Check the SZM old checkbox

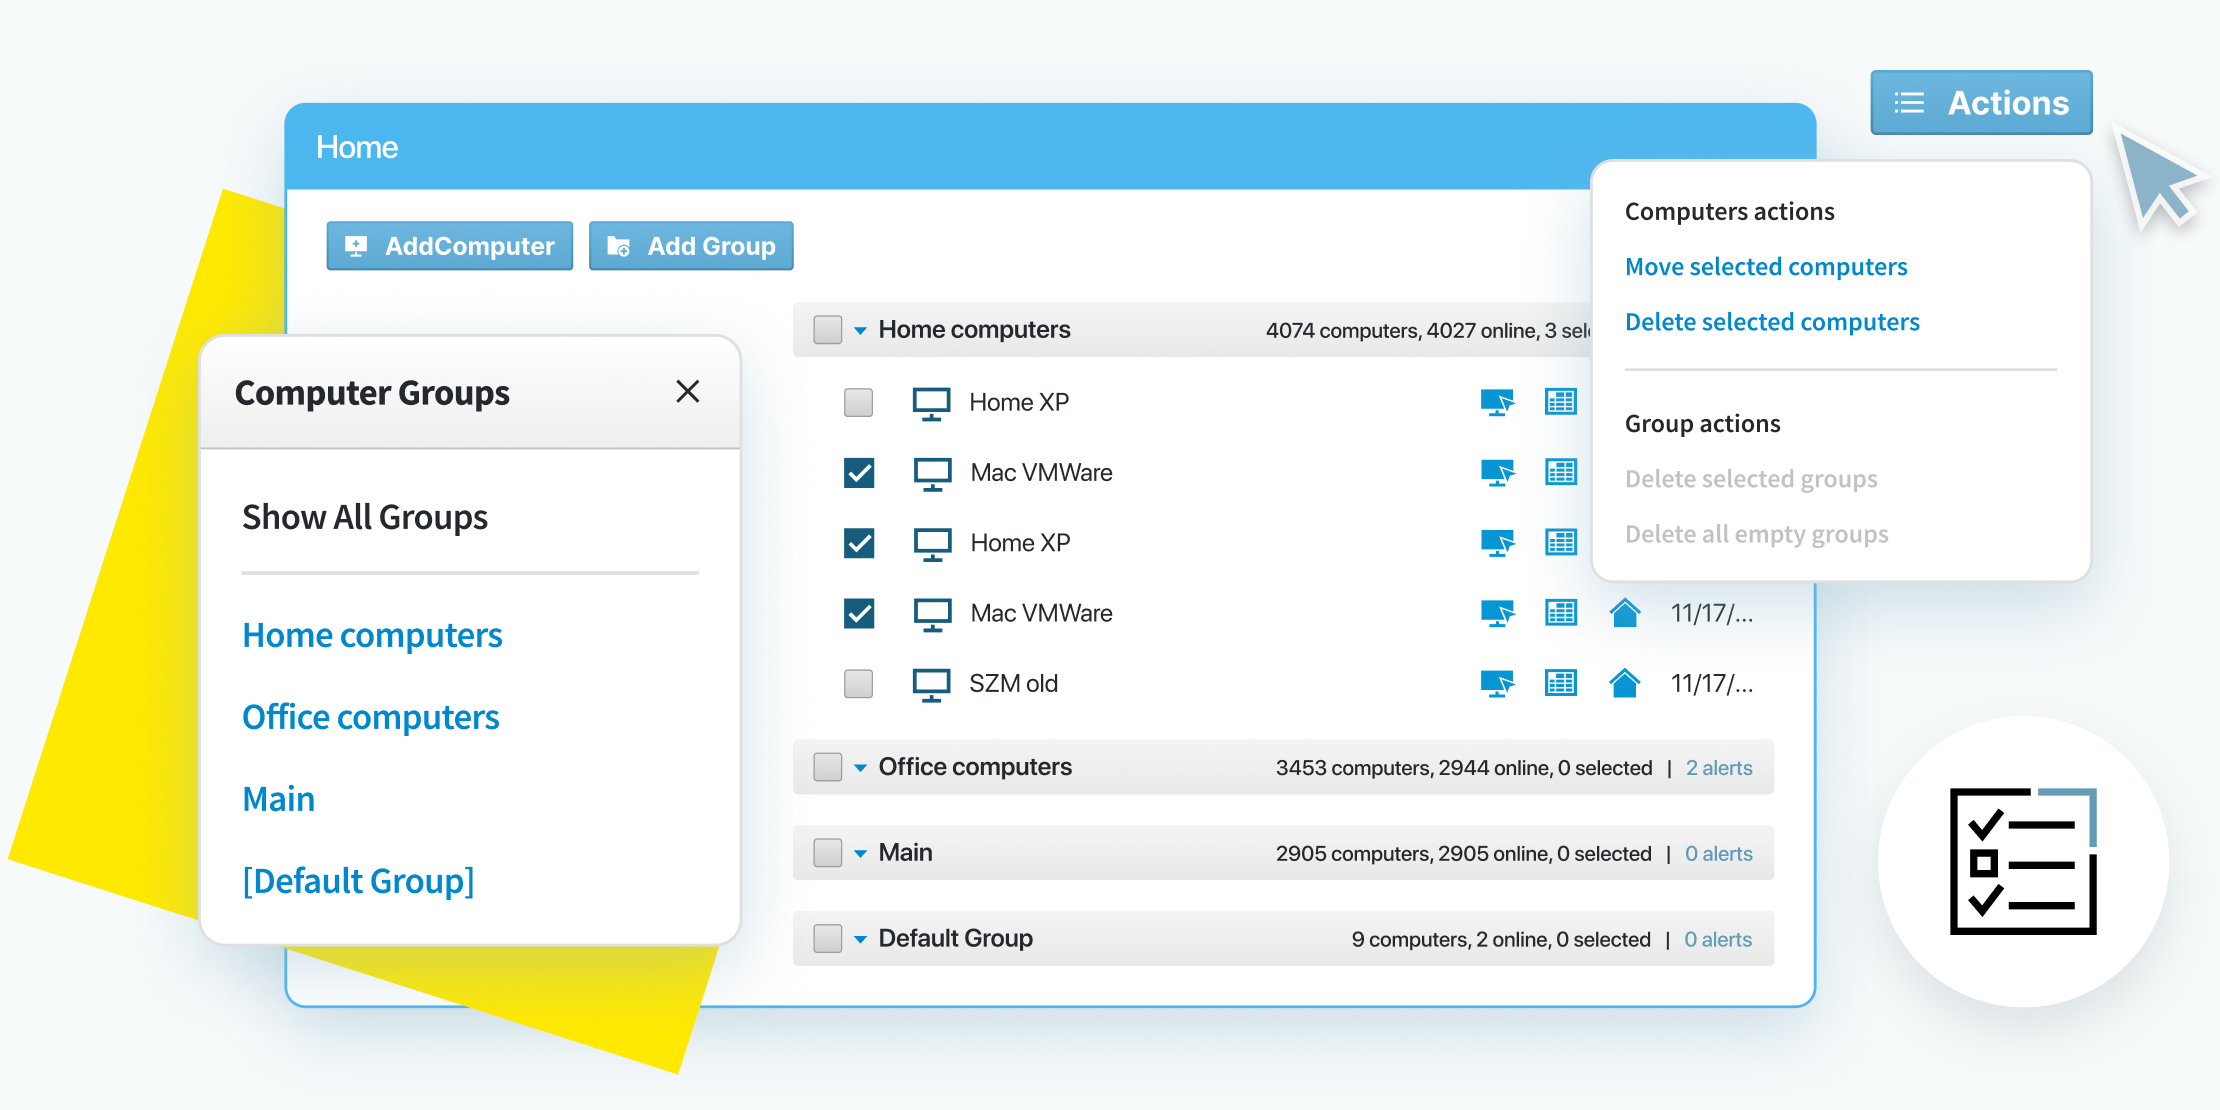click(x=858, y=683)
